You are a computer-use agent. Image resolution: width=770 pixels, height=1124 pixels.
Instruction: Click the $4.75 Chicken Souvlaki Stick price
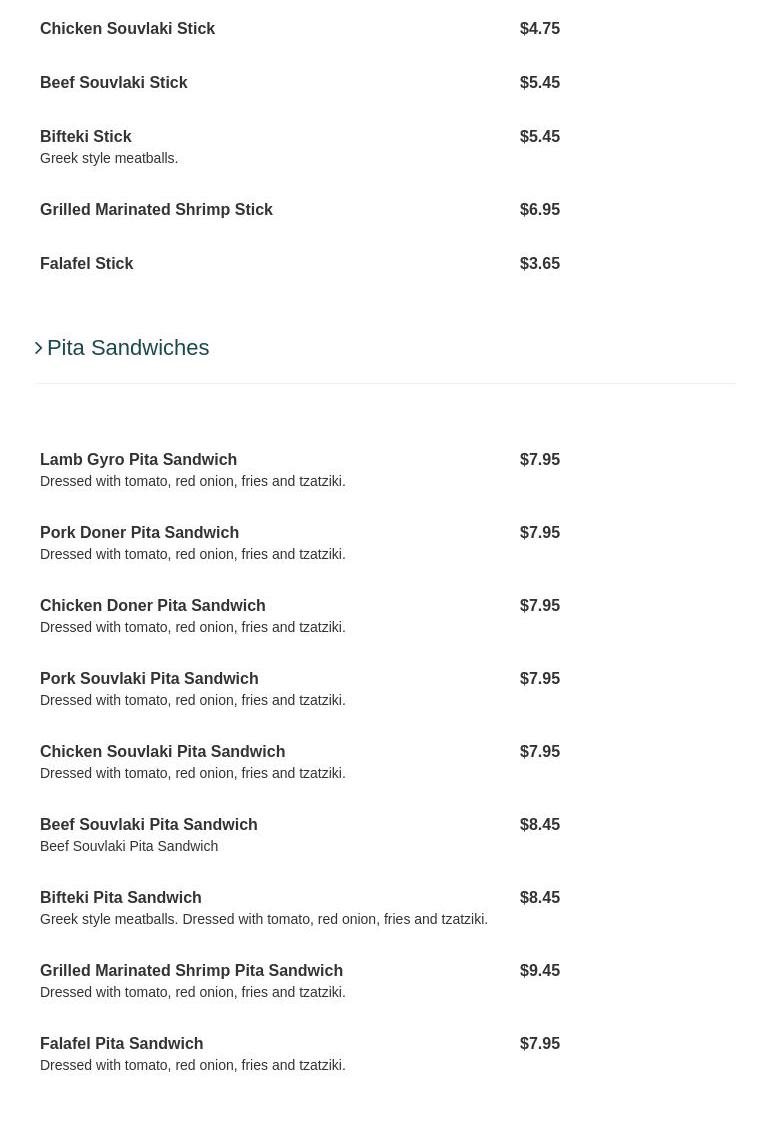[540, 29]
